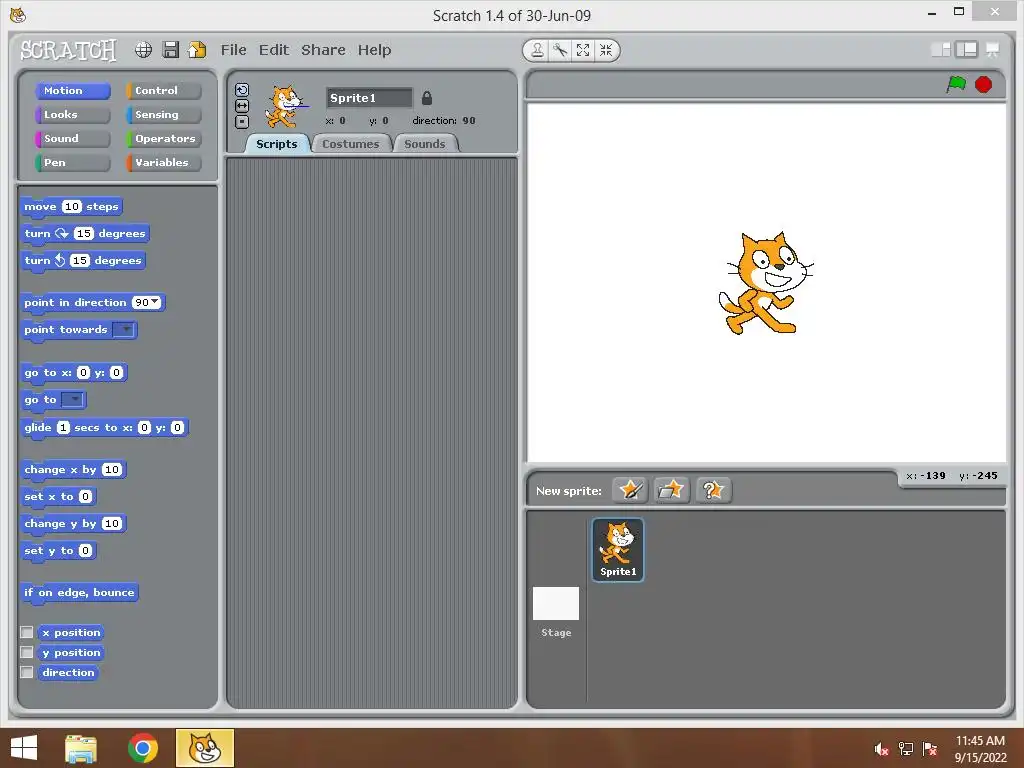Click the glide secs value field
Image resolution: width=1024 pixels, height=768 pixels.
[63, 428]
